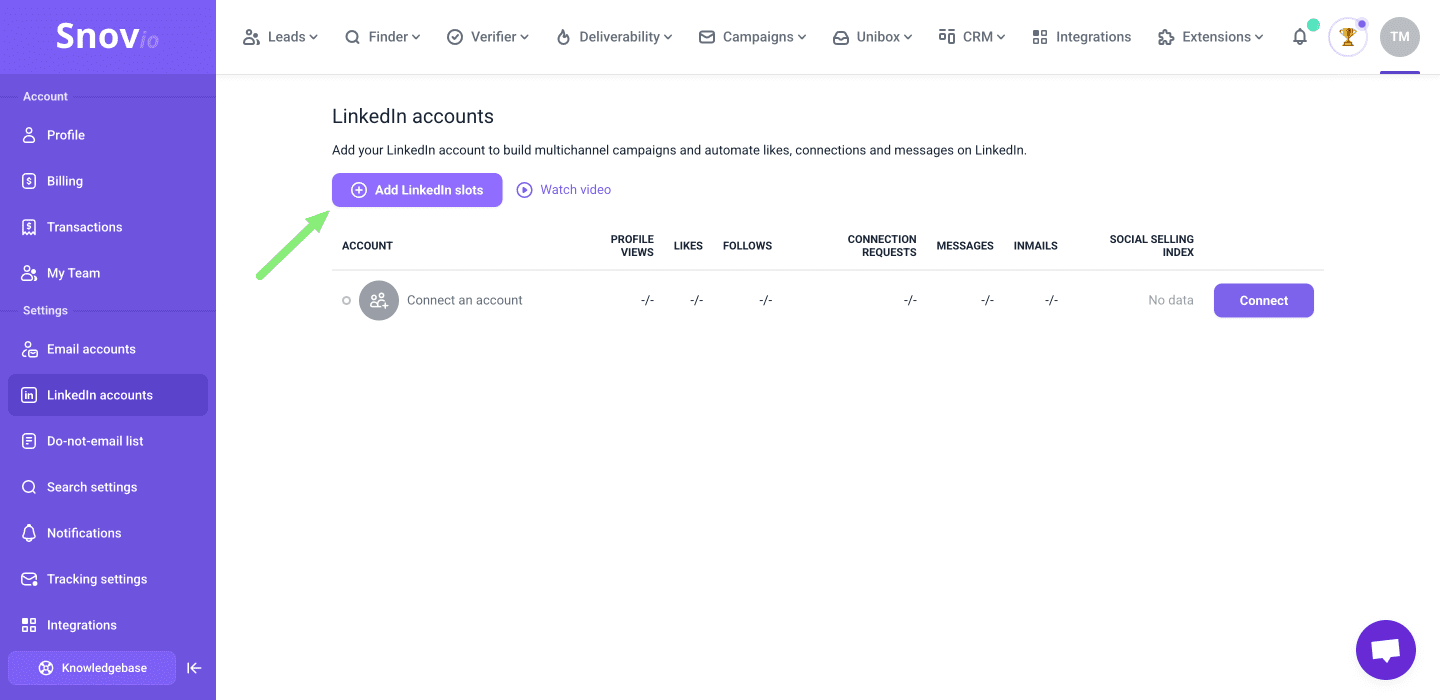Expand the Deliverability menu
The image size is (1440, 700).
point(614,37)
